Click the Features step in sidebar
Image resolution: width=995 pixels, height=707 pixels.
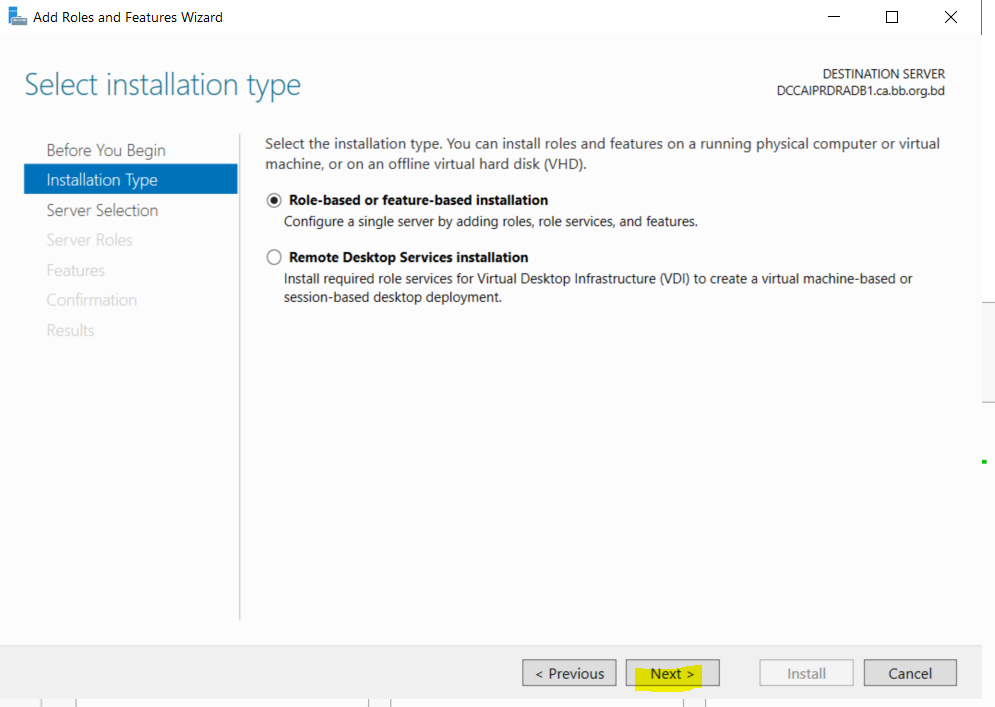[76, 270]
